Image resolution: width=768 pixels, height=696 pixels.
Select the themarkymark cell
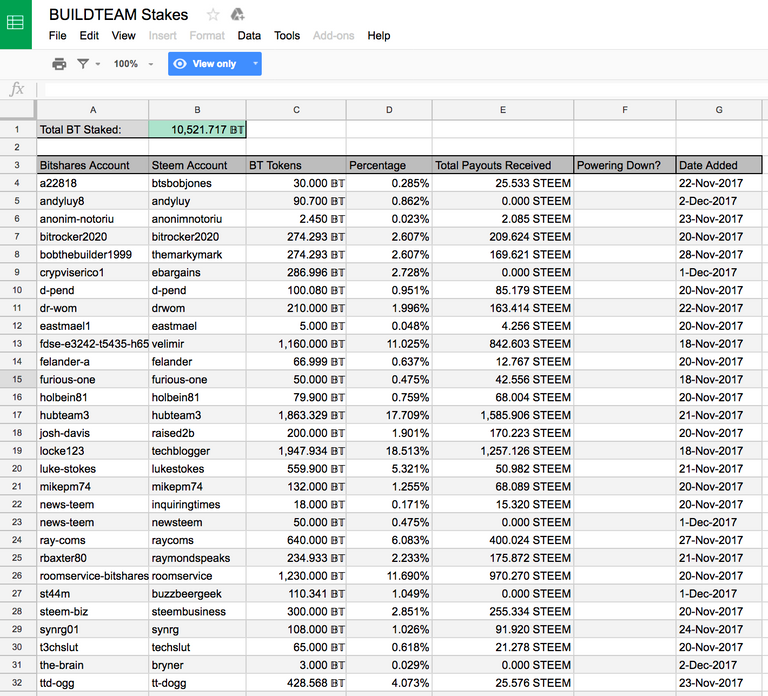coord(197,255)
